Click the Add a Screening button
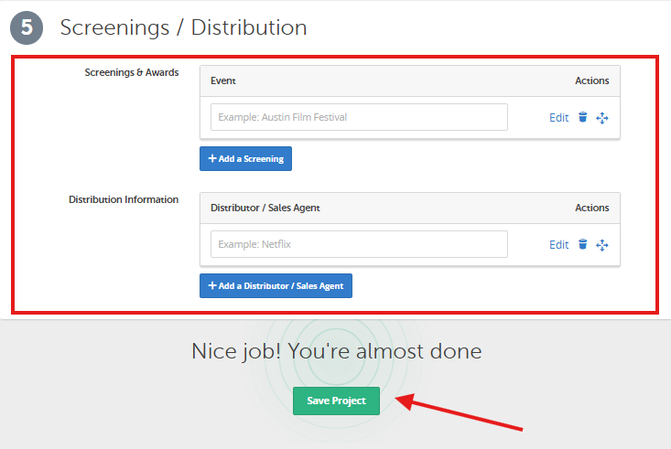Image resolution: width=671 pixels, height=449 pixels. click(x=245, y=158)
